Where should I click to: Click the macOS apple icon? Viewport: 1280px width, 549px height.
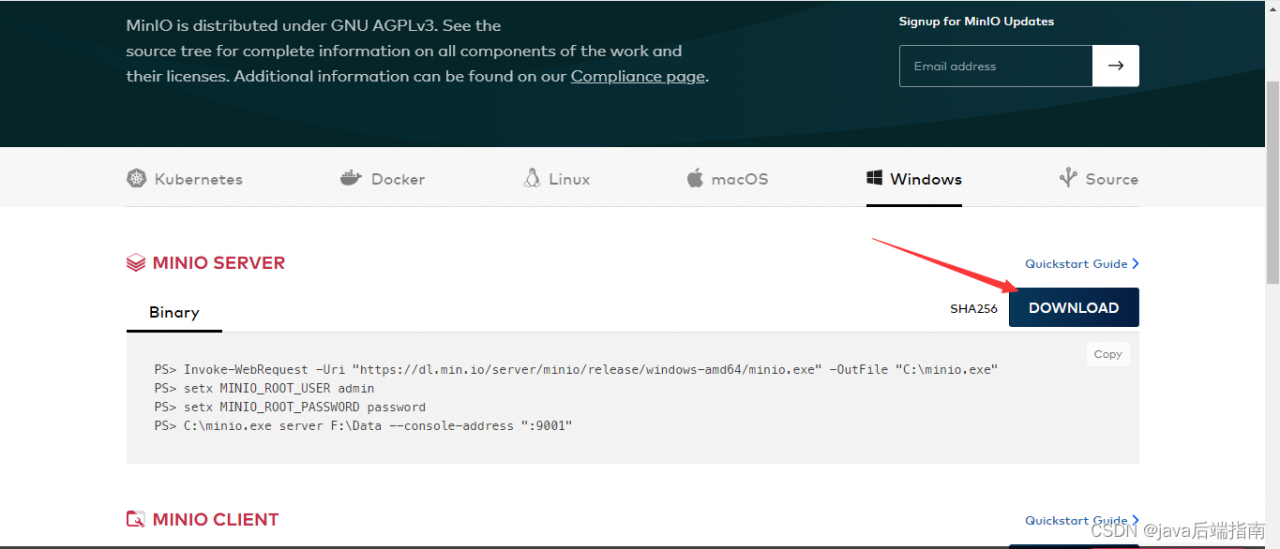point(695,178)
